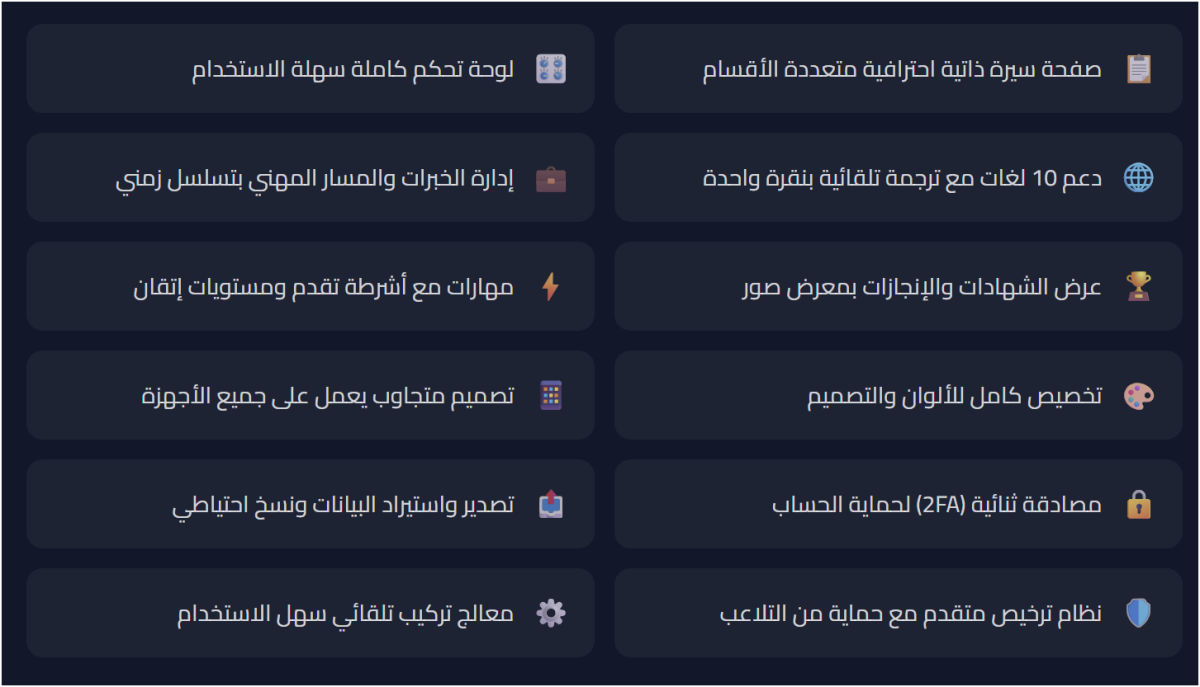Click the text مصادقة ثنائية (2FA) لحماية الحساب
1200x687 pixels.
(937, 505)
